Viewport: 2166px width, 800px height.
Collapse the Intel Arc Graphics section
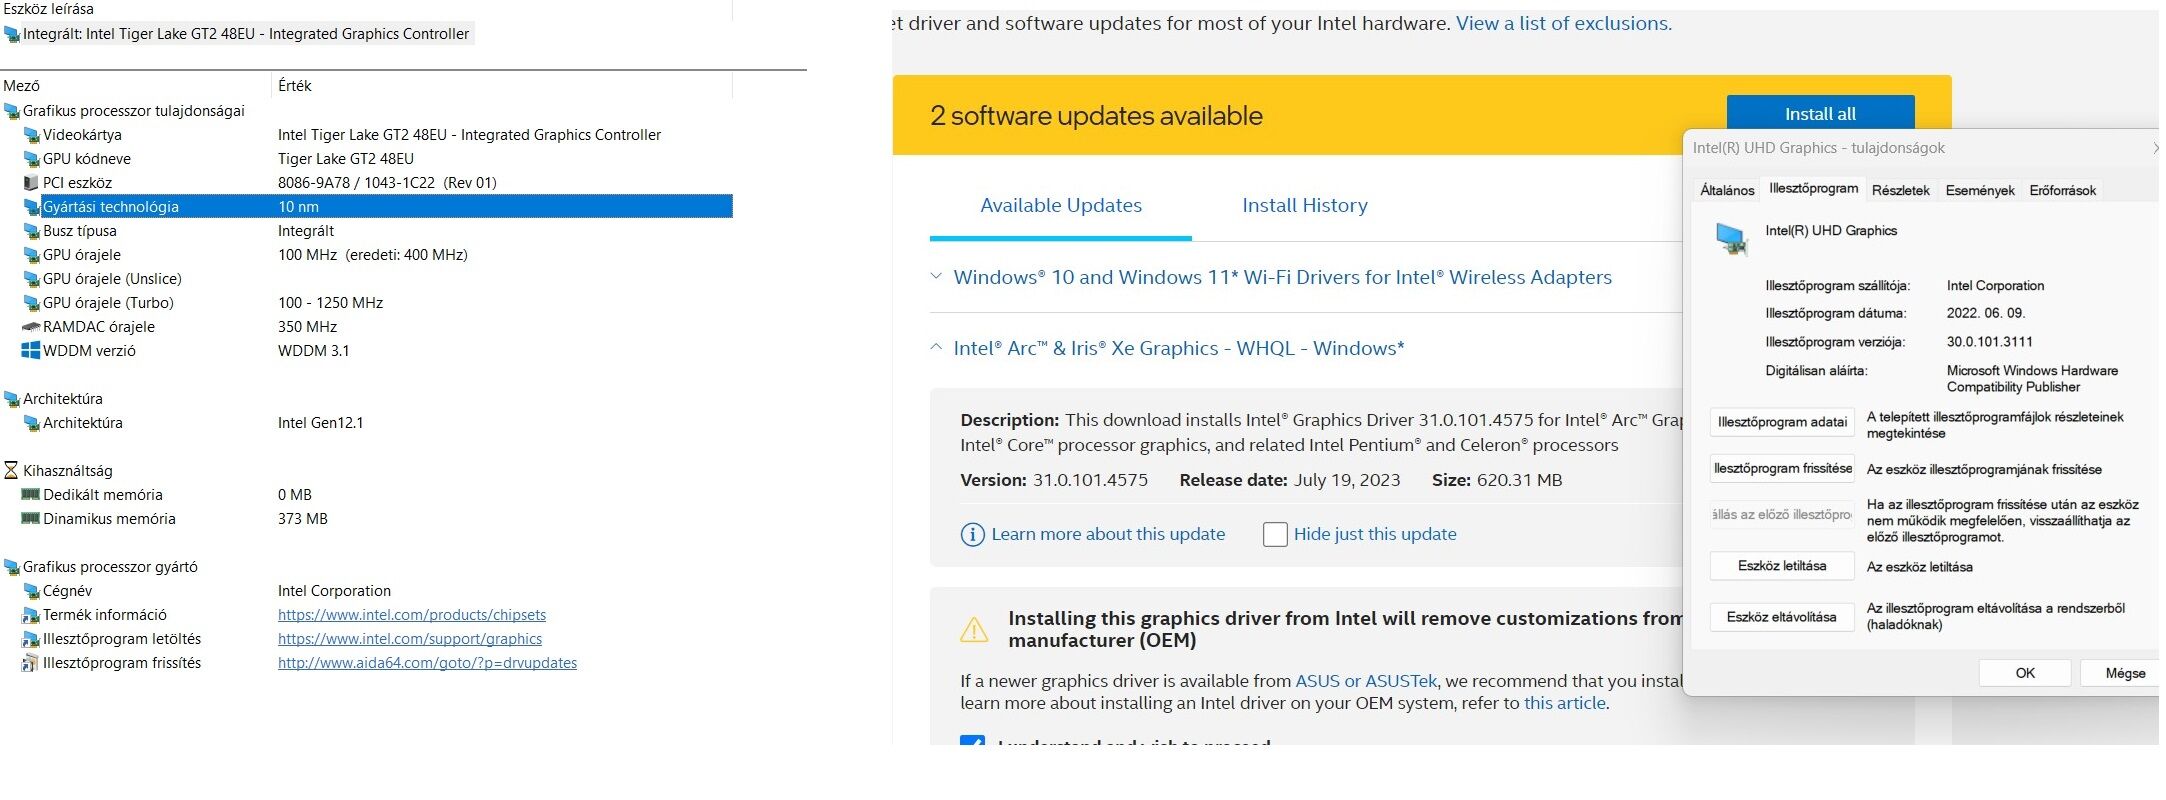click(x=937, y=348)
